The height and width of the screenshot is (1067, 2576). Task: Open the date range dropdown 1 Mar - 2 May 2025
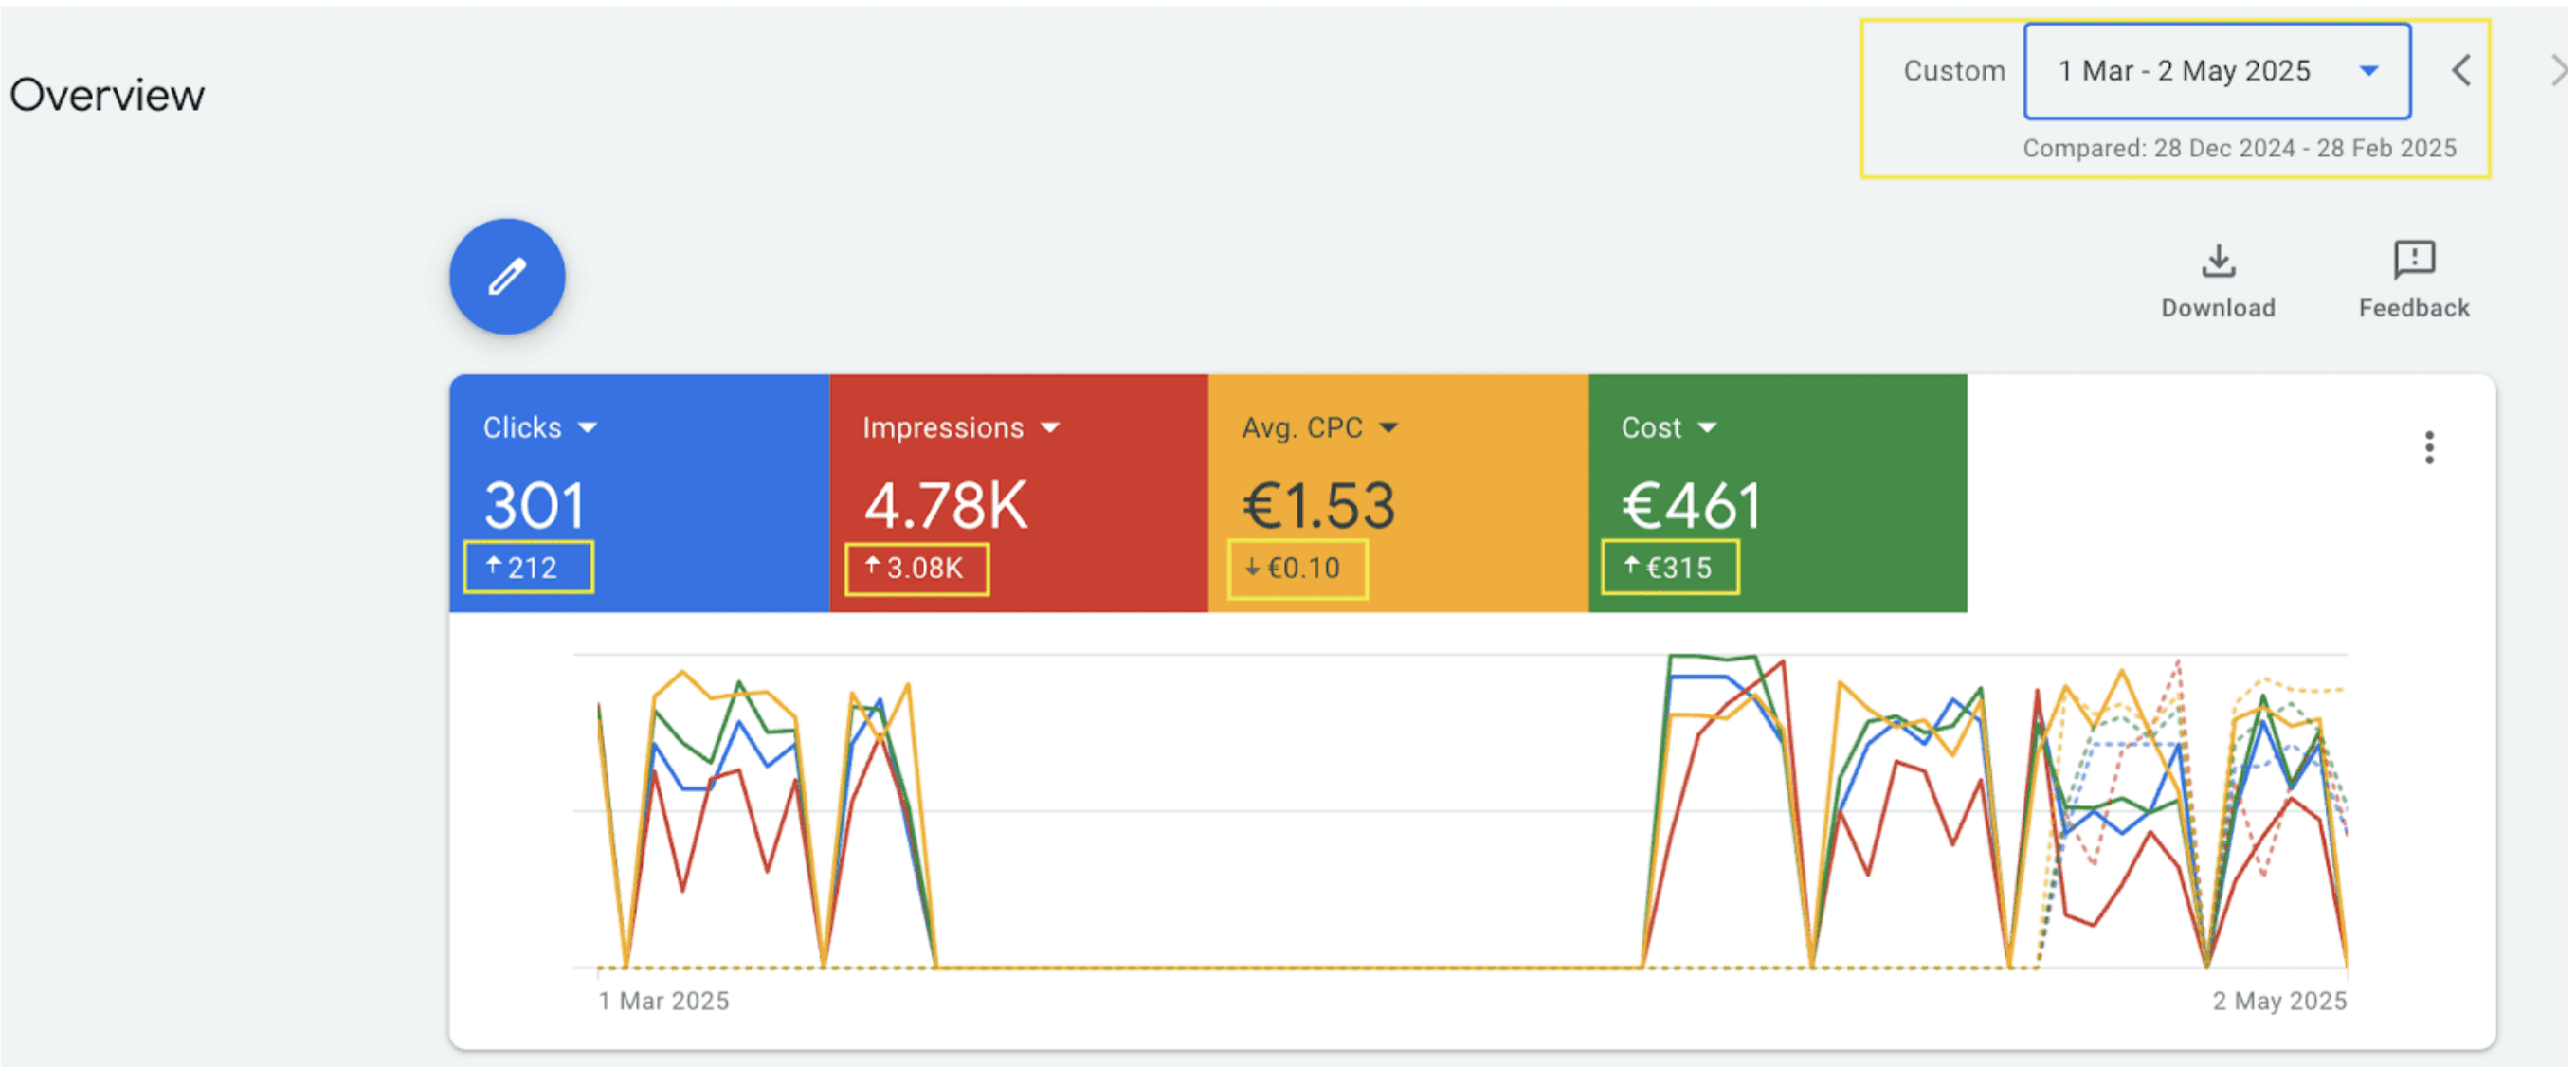coord(2217,71)
